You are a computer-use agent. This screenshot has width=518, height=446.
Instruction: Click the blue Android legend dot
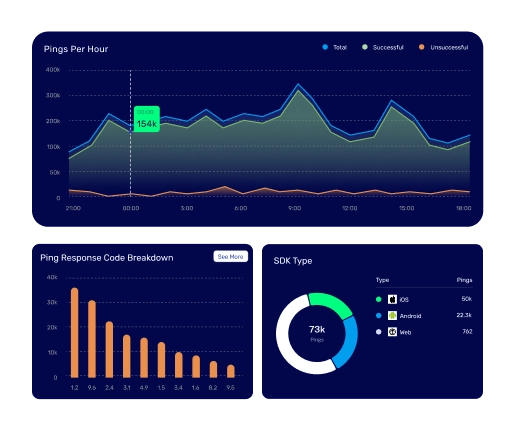[378, 315]
